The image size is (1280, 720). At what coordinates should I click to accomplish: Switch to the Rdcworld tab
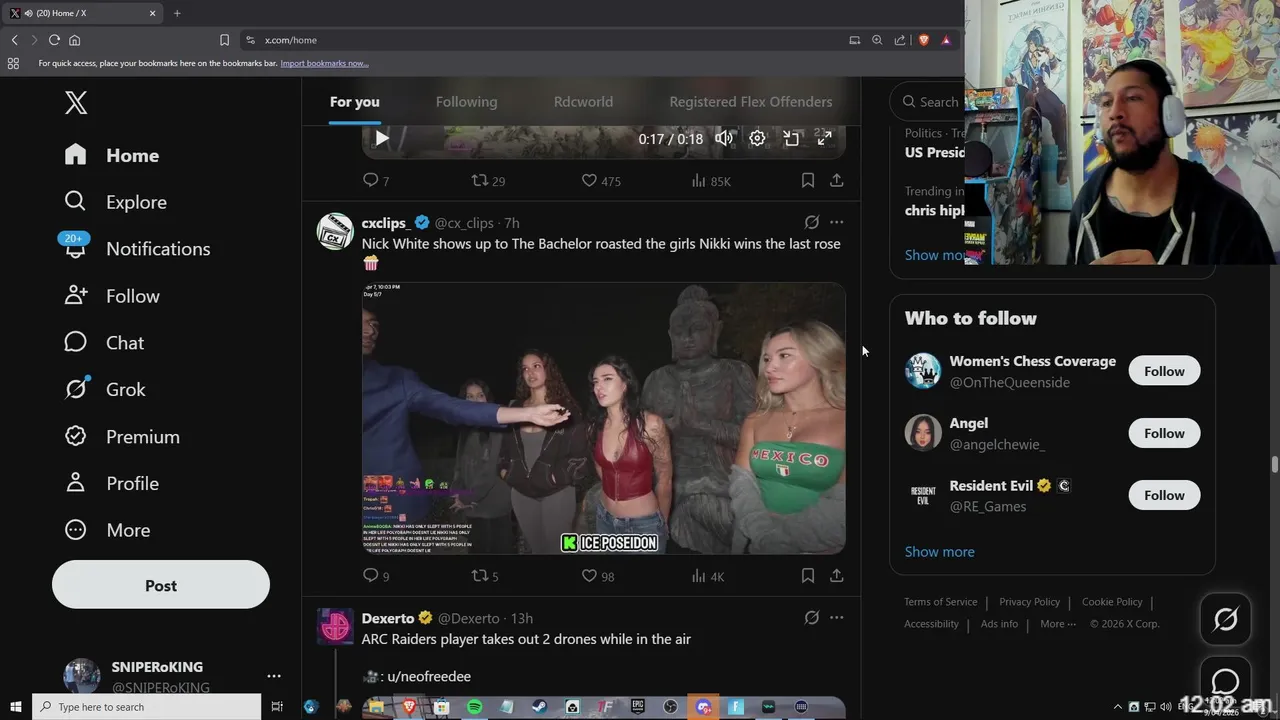click(583, 102)
